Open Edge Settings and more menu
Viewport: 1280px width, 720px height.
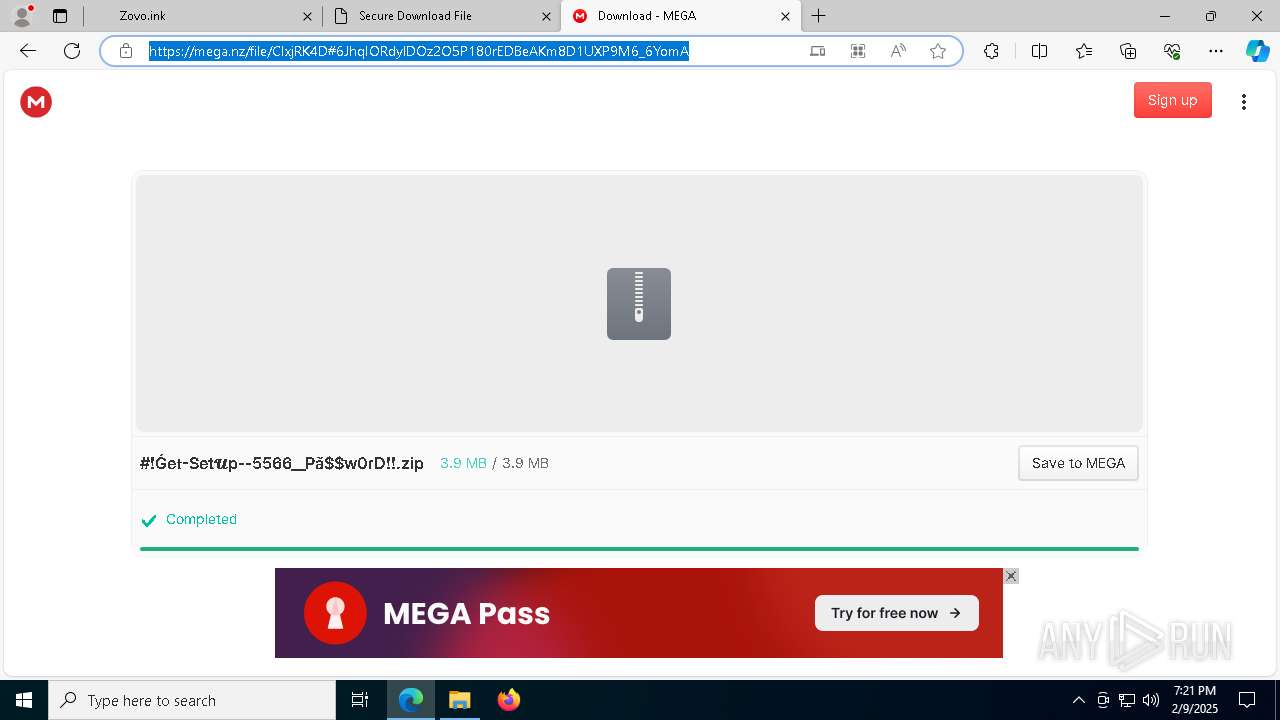1216,51
